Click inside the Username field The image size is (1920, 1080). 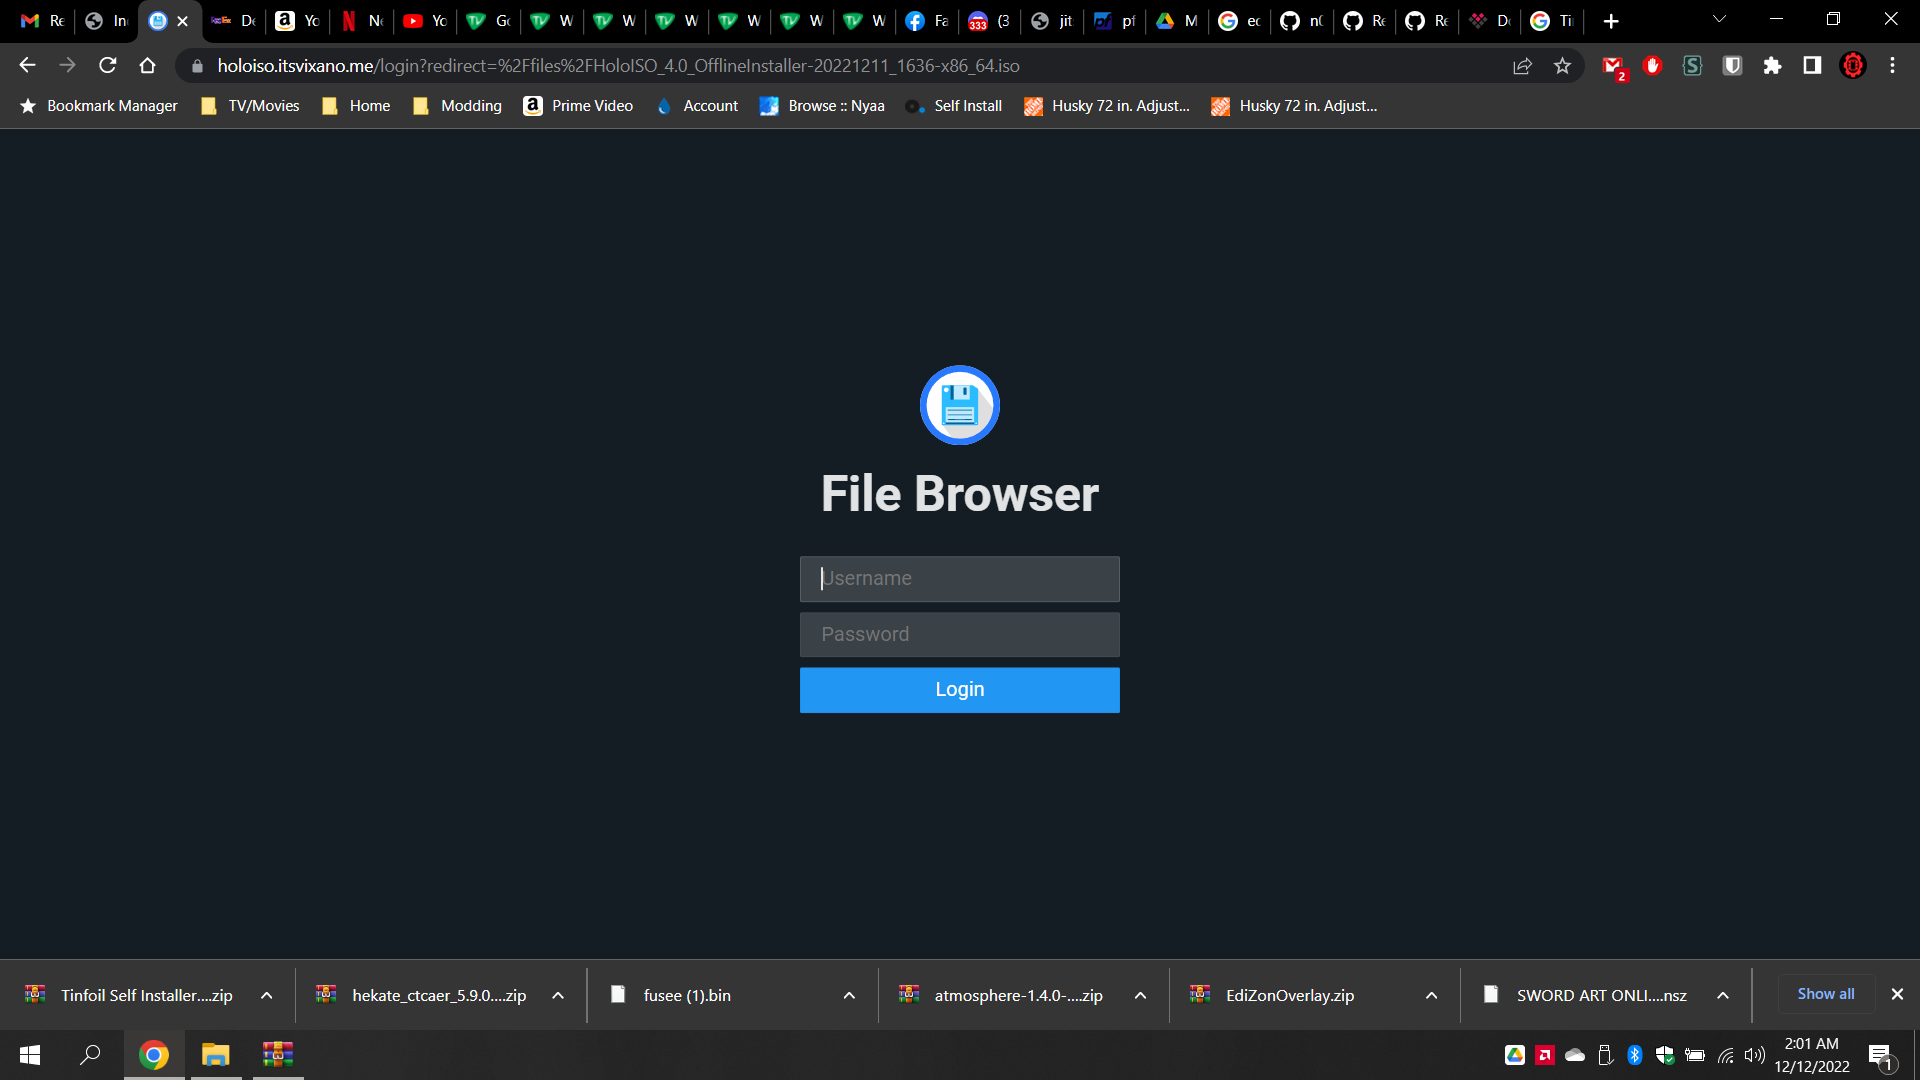(959, 578)
